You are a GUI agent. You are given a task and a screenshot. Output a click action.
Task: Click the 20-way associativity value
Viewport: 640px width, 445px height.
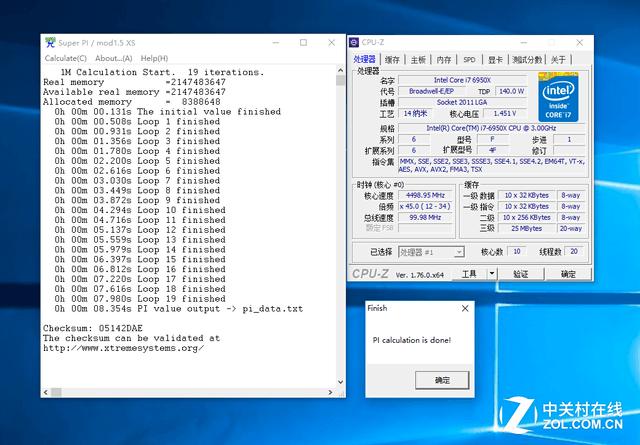571,229
